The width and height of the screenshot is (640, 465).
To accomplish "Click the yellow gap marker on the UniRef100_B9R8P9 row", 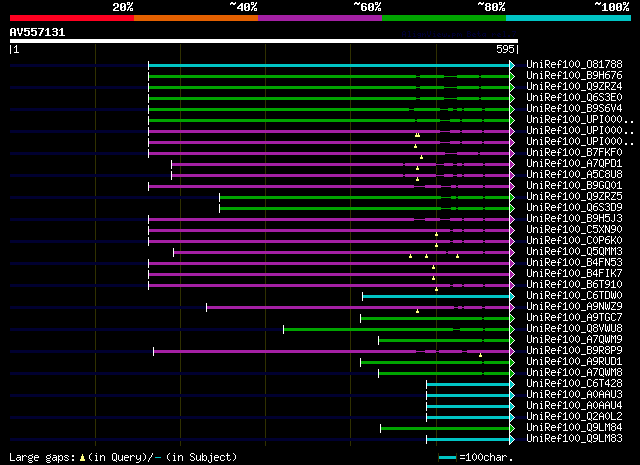I will pos(480,355).
